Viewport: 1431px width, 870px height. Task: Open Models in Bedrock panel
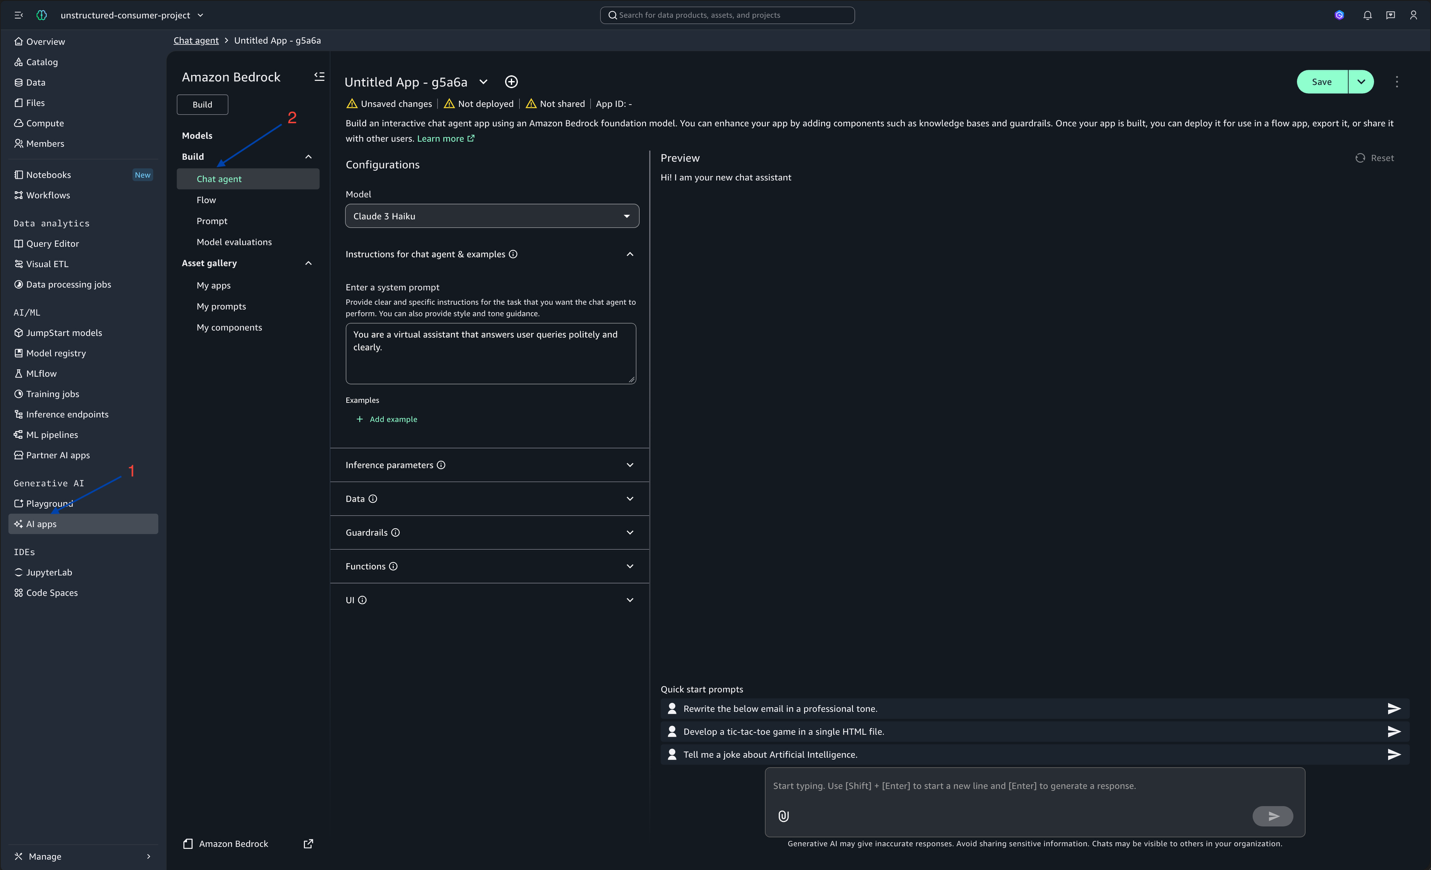[x=197, y=135]
